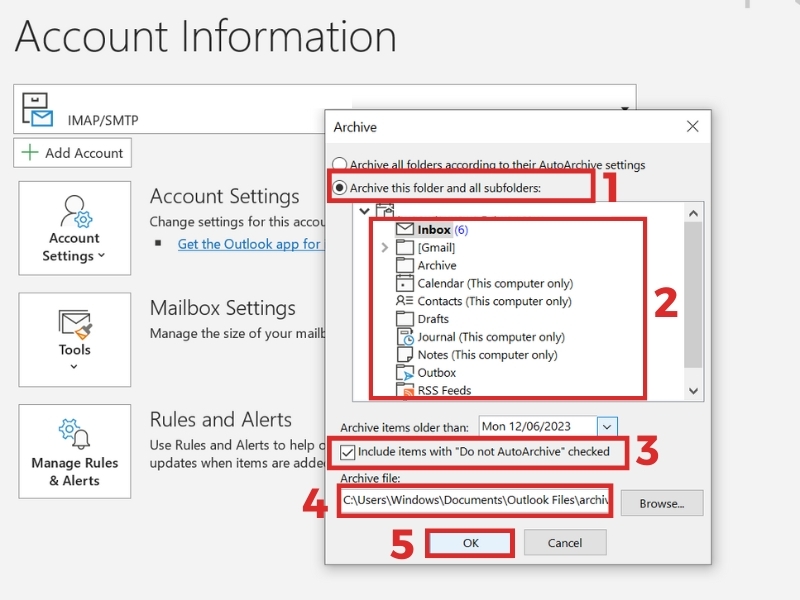
Task: Select 'Inbox' label in folder tree
Action: pyautogui.click(x=434, y=230)
